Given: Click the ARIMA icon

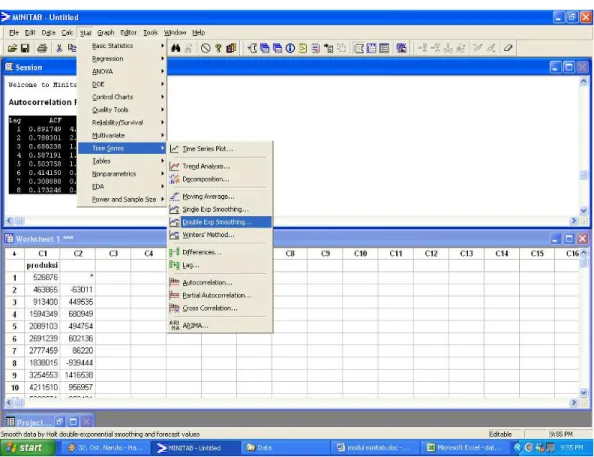Looking at the screenshot, I should tap(174, 325).
